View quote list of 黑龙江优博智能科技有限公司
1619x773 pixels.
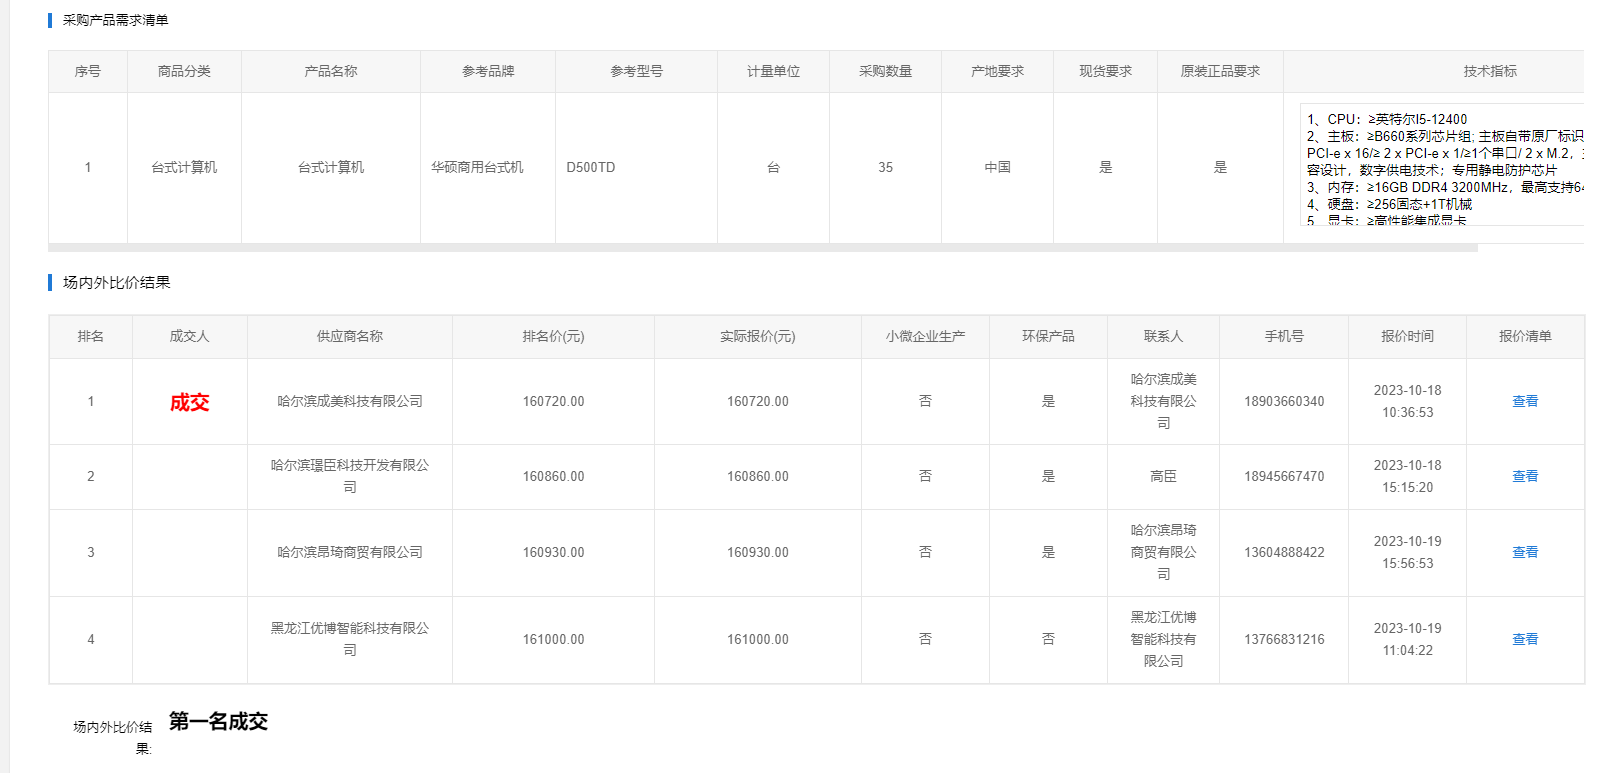coord(1524,639)
